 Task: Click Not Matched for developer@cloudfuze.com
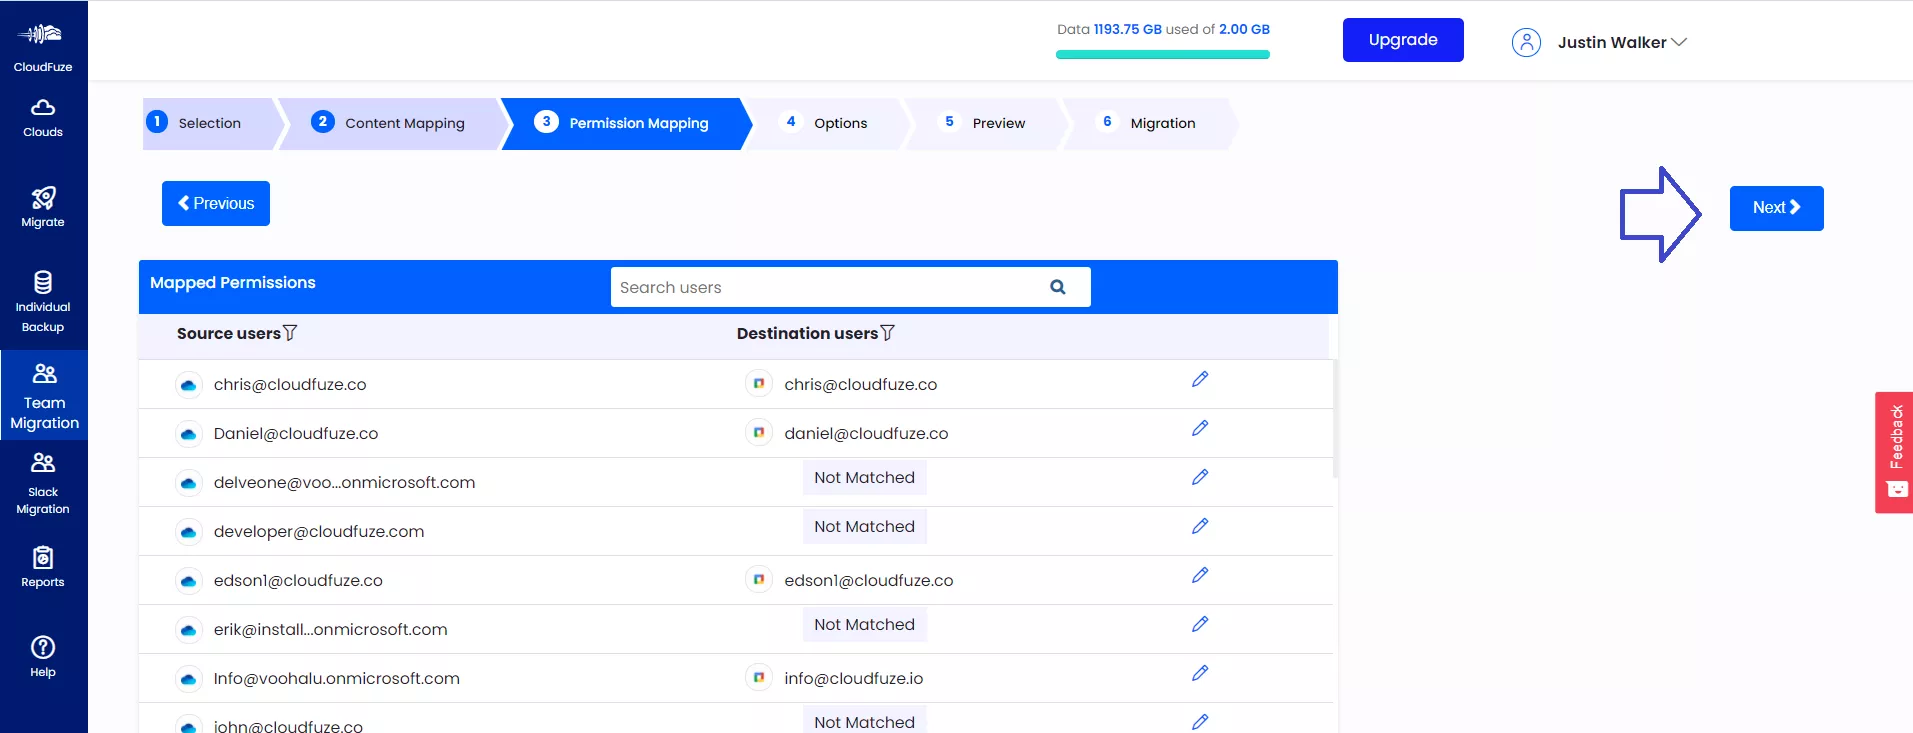[864, 527]
